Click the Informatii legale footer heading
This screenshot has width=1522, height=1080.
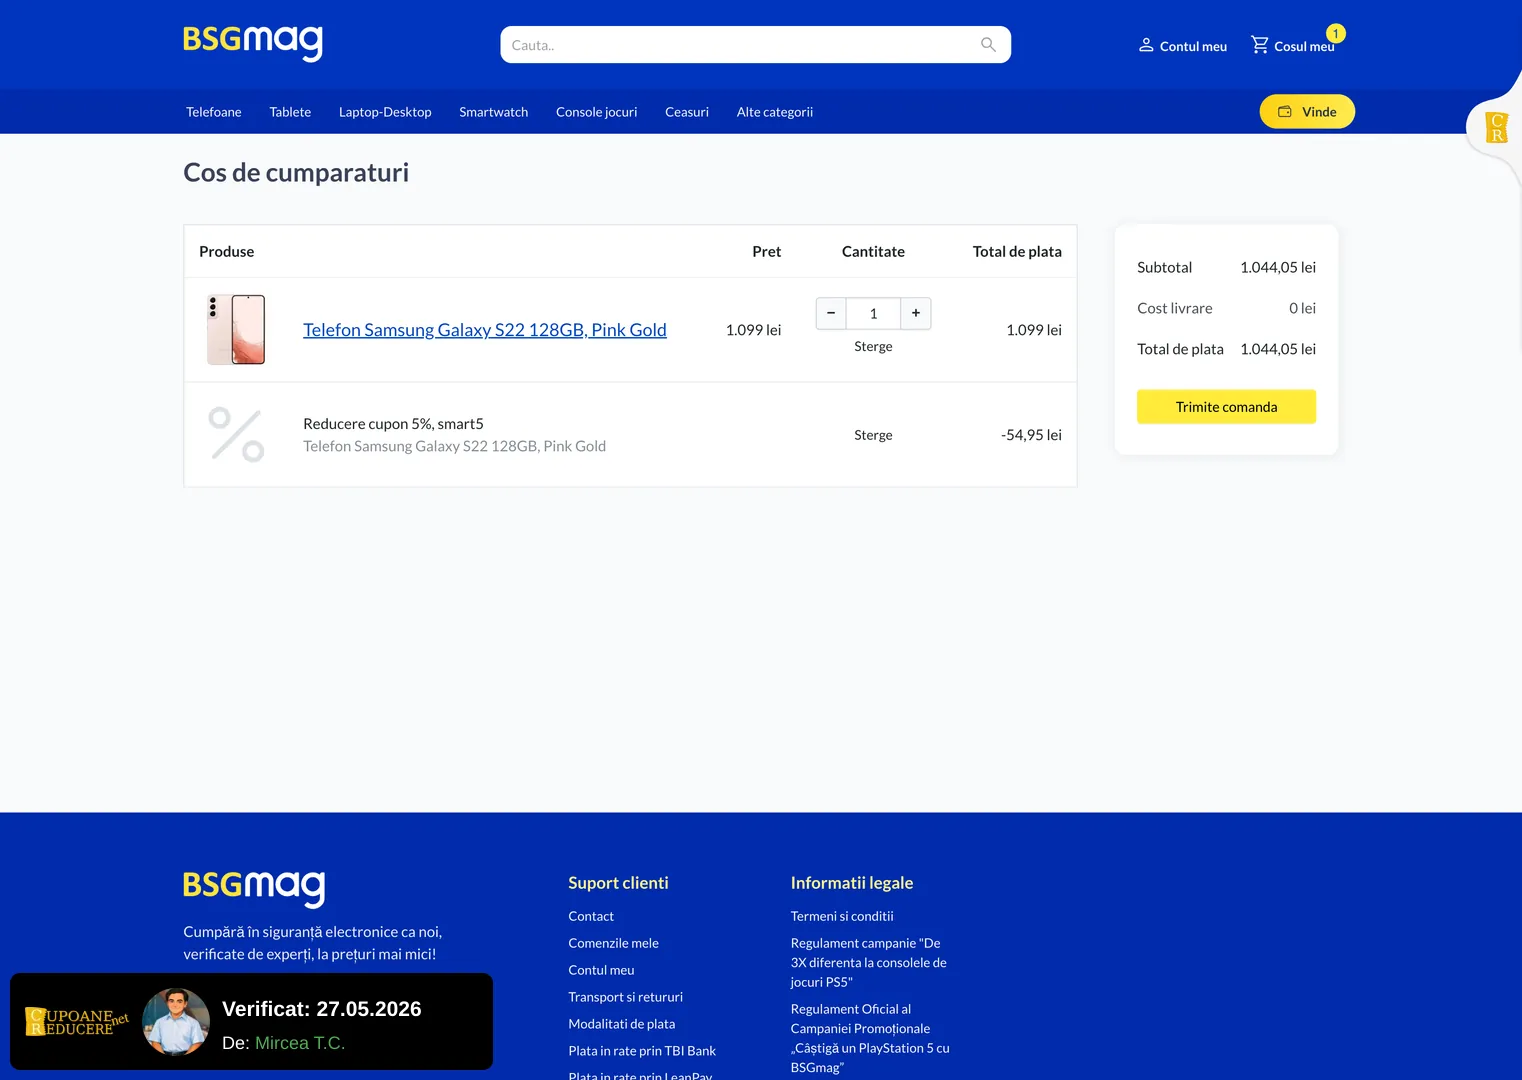tap(852, 883)
